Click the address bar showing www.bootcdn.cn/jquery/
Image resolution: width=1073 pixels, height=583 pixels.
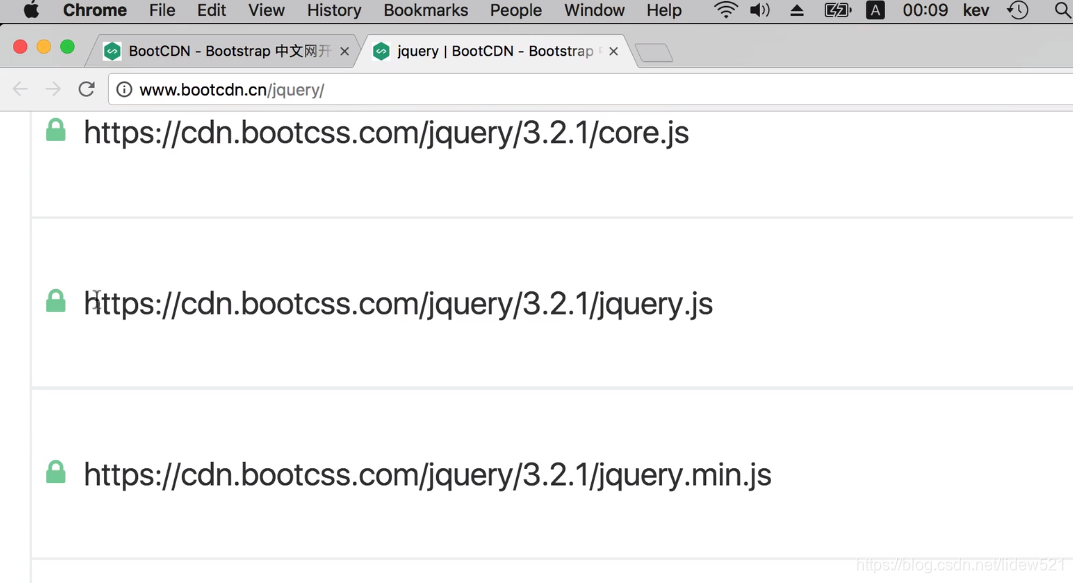[x=591, y=90]
